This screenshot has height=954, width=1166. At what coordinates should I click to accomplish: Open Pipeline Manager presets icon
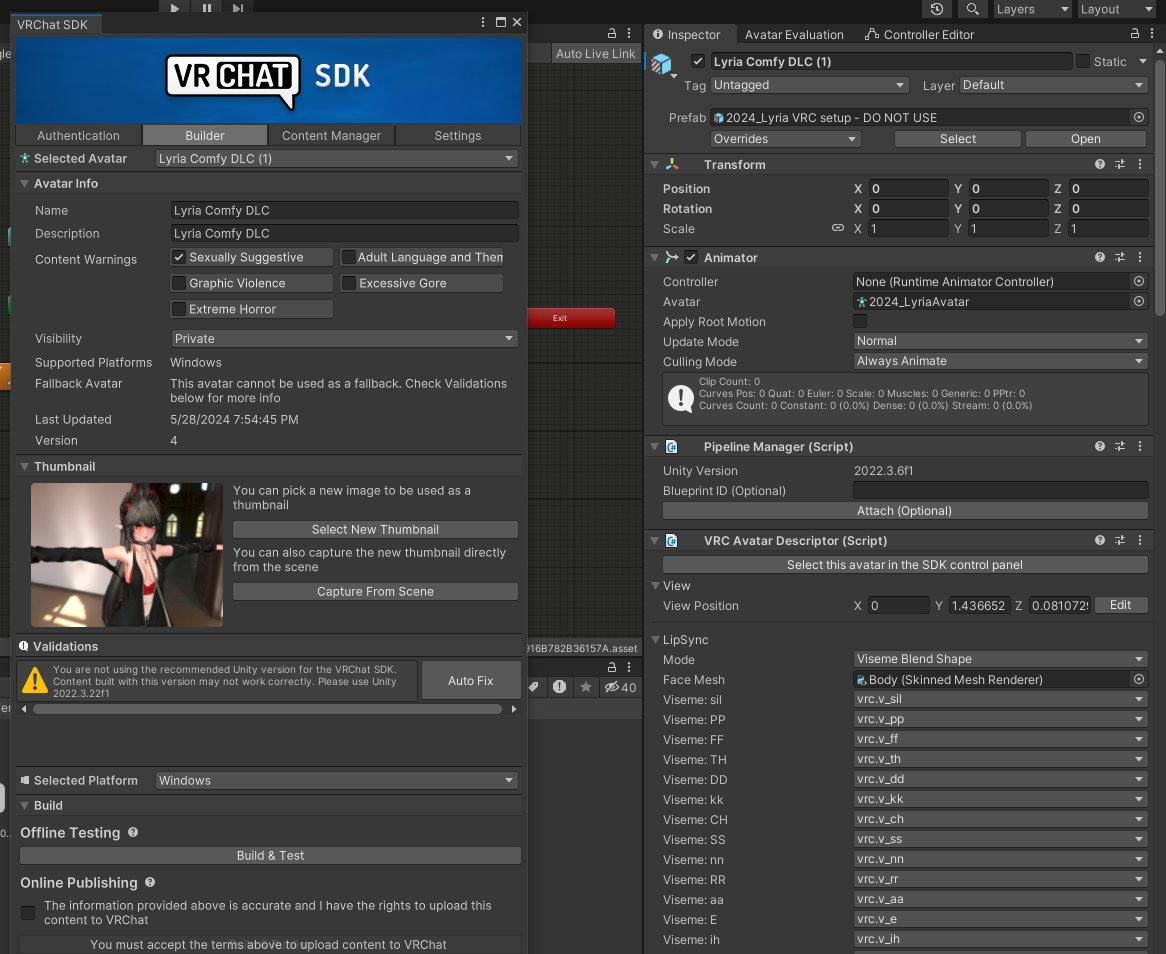coord(1120,446)
